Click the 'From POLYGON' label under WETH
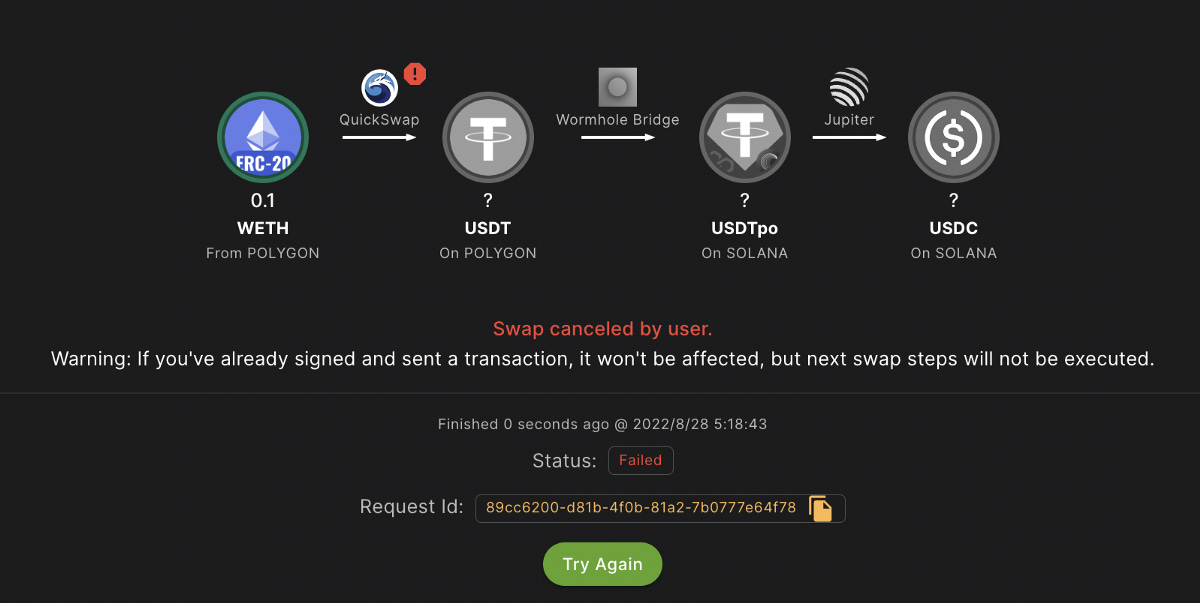The width and height of the screenshot is (1200, 603). tap(263, 253)
